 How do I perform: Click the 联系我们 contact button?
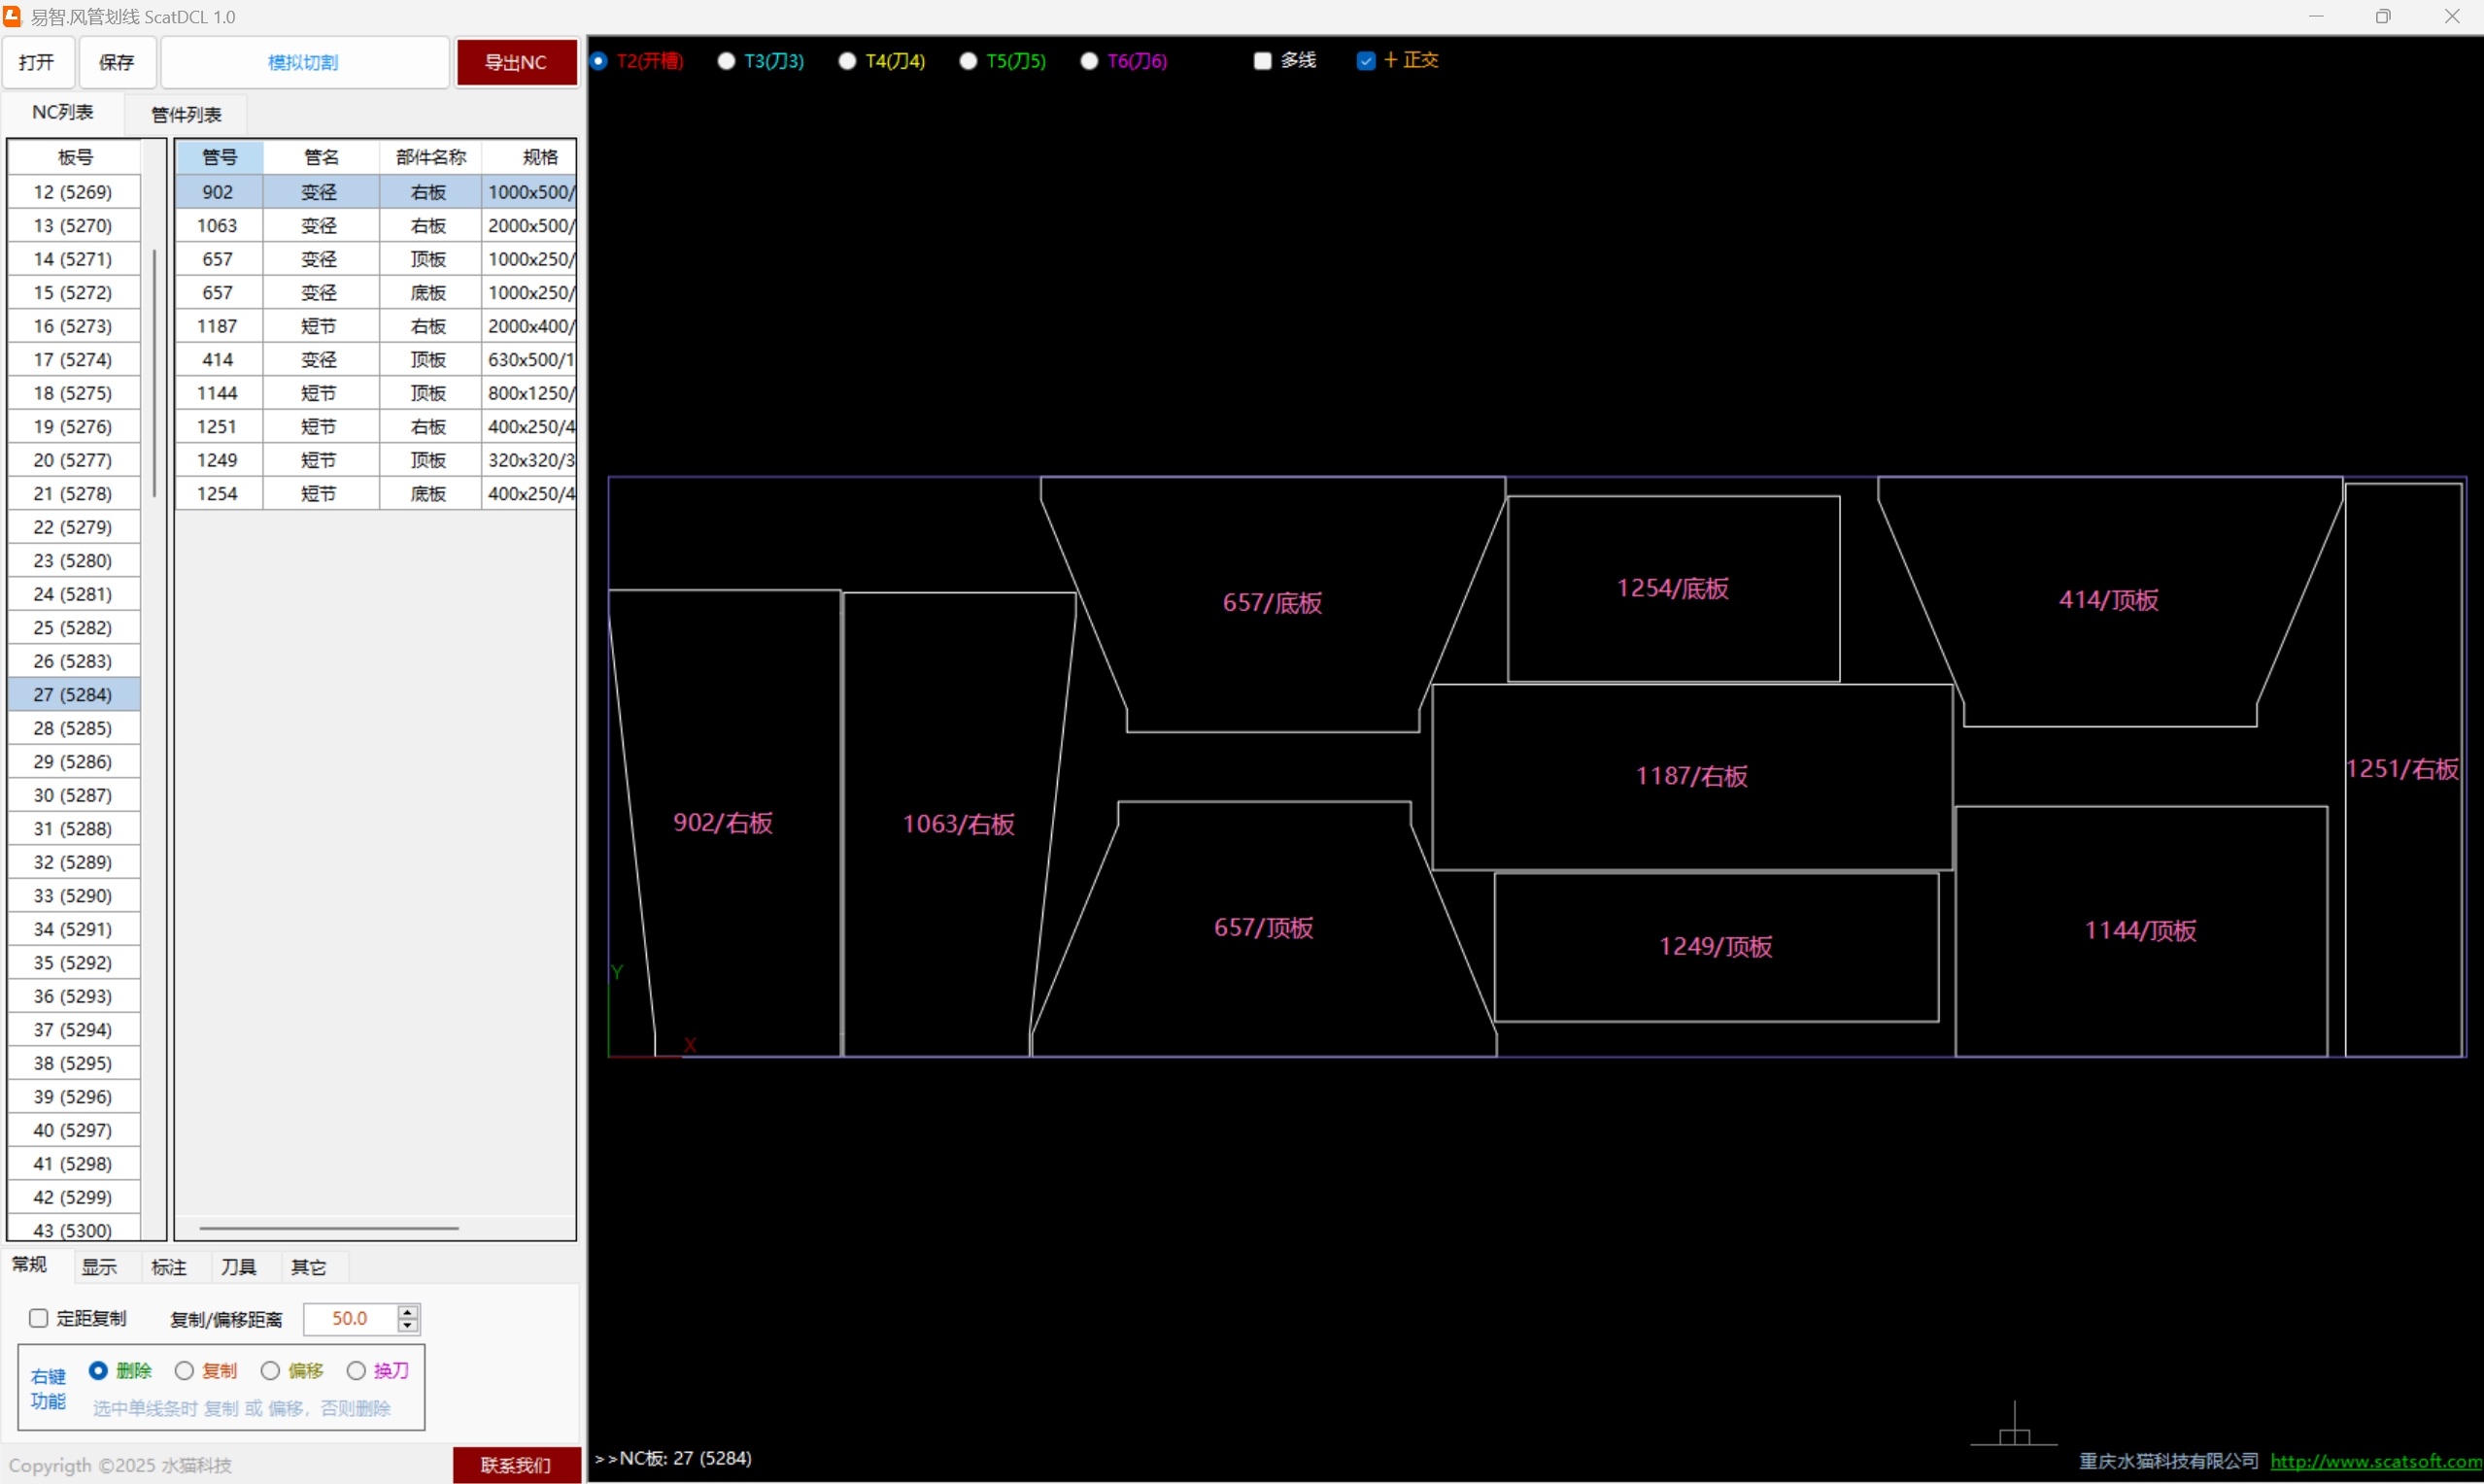516,1464
